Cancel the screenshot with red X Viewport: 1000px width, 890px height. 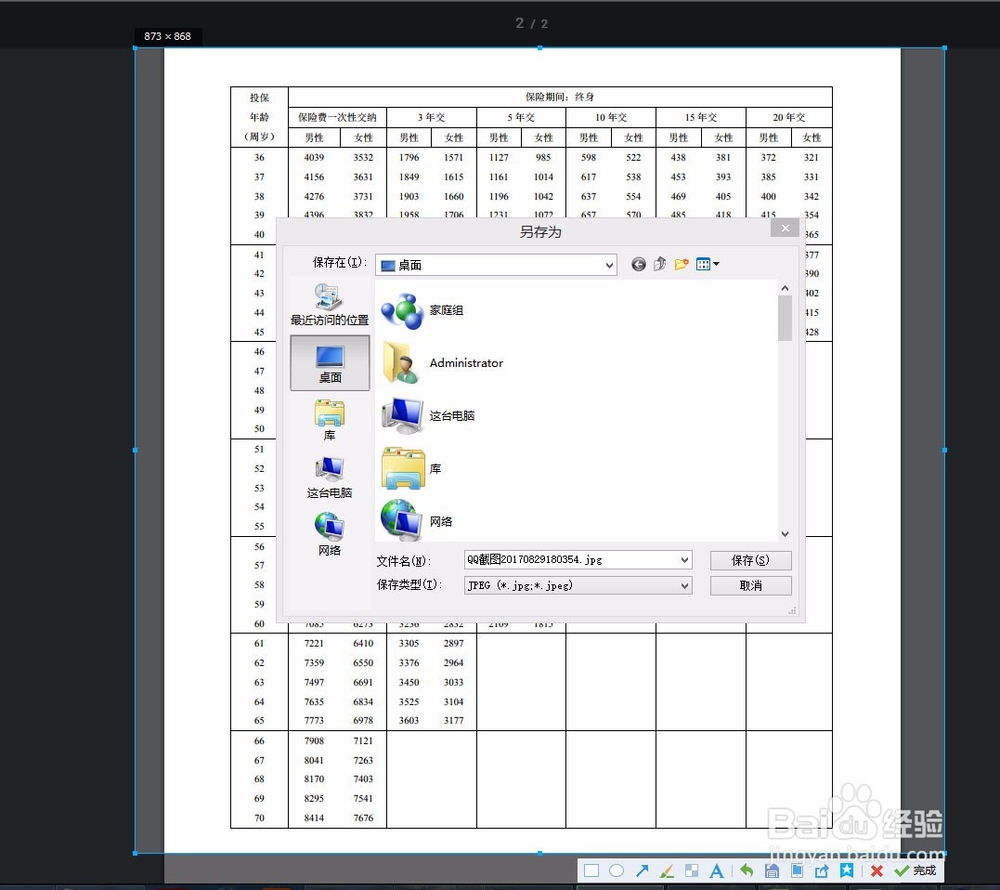coord(877,871)
